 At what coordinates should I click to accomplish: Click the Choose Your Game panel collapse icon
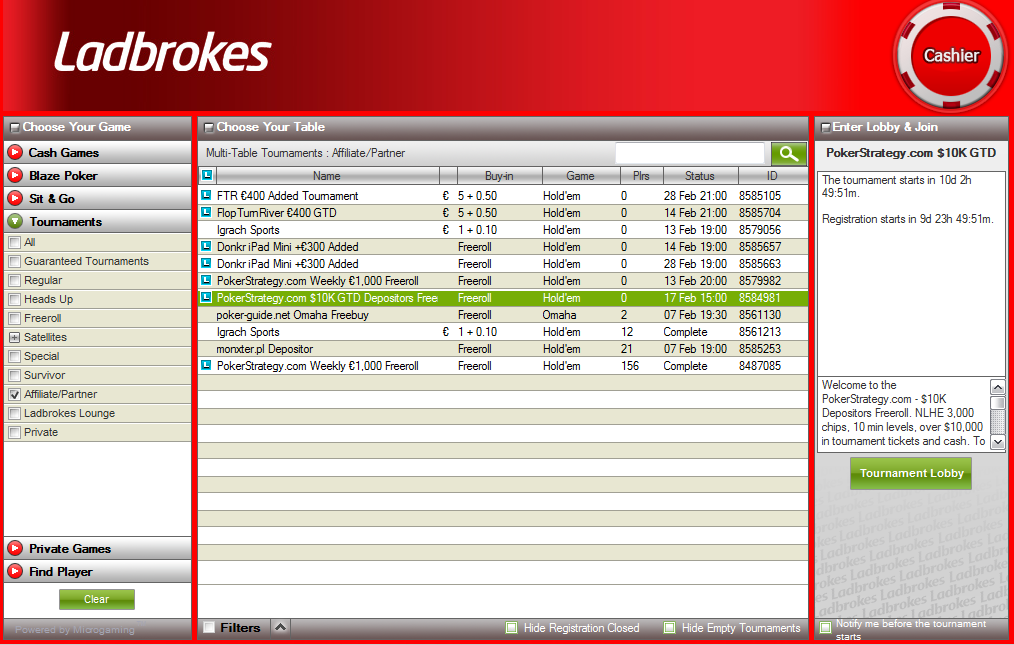(15, 127)
